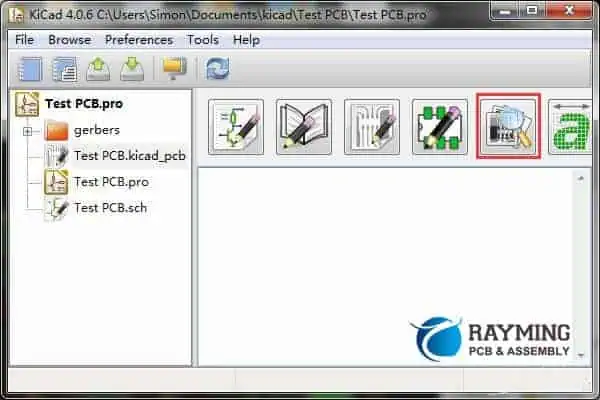This screenshot has width=600, height=400.
Task: Click the open existing project icon
Action: click(x=98, y=69)
